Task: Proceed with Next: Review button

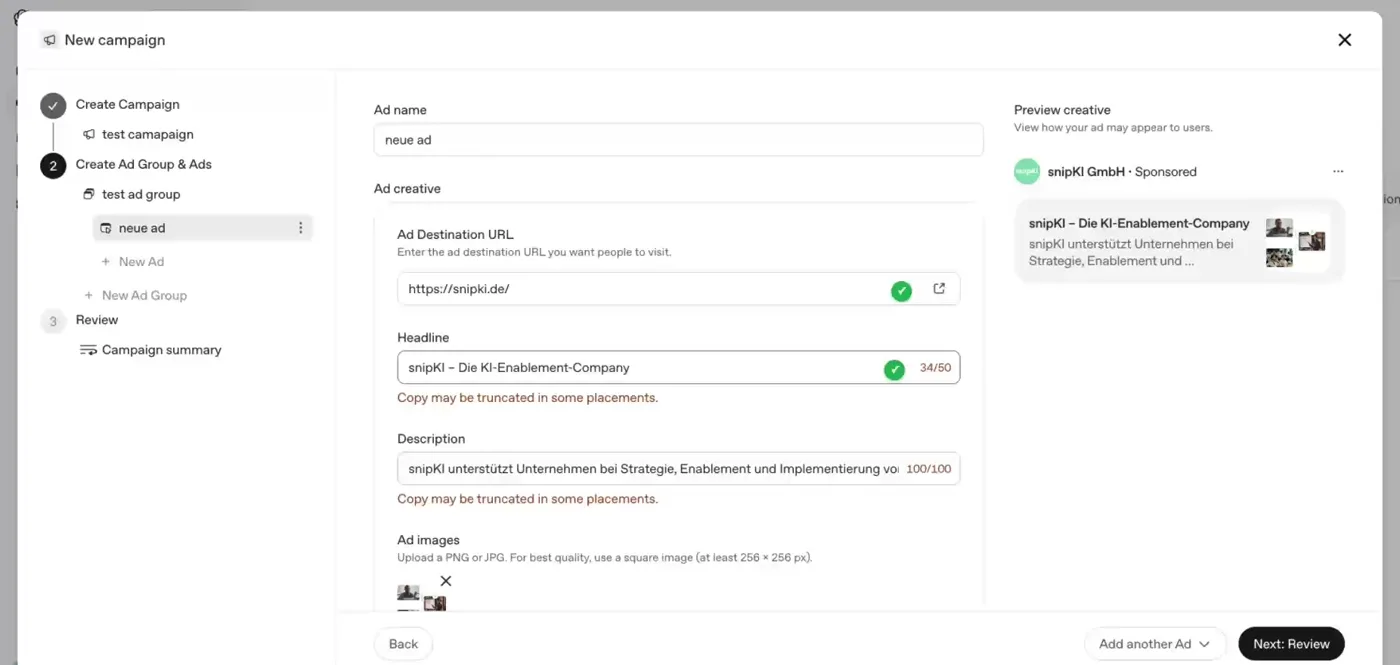Action: [1291, 644]
